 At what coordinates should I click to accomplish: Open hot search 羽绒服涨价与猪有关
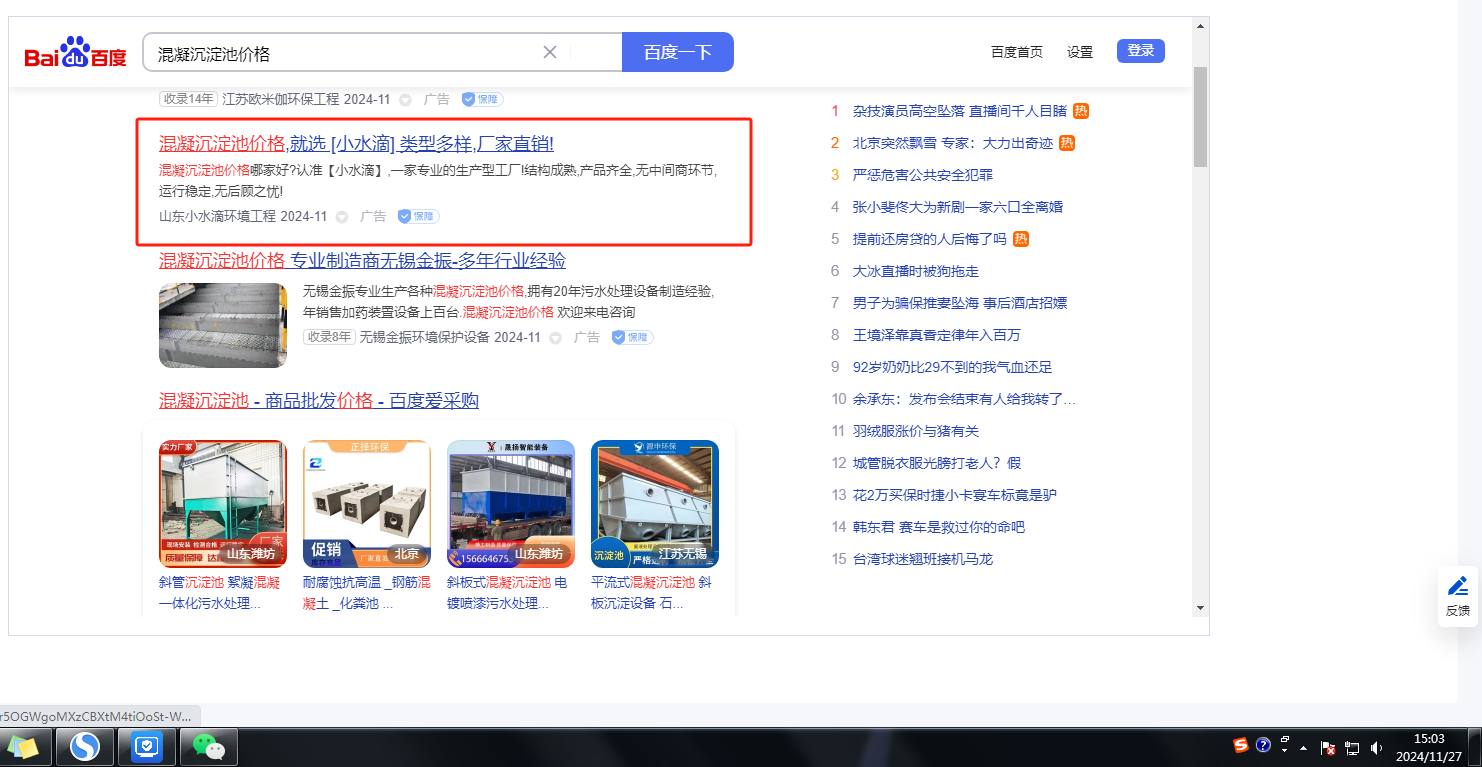[916, 431]
